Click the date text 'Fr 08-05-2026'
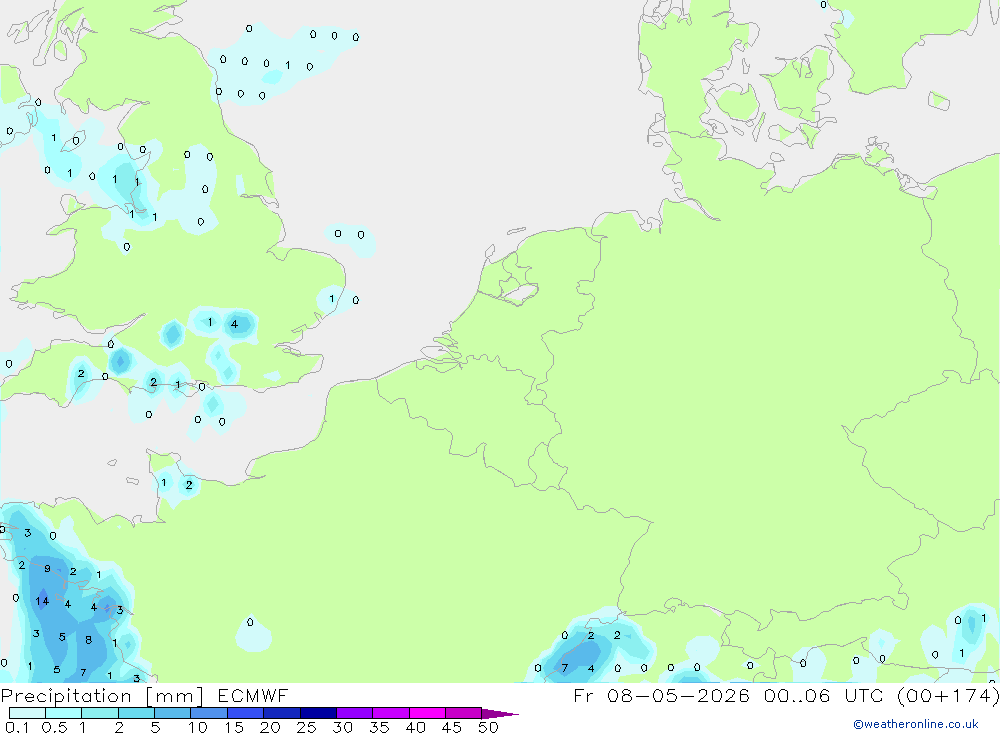1000x733 pixels. click(x=661, y=696)
